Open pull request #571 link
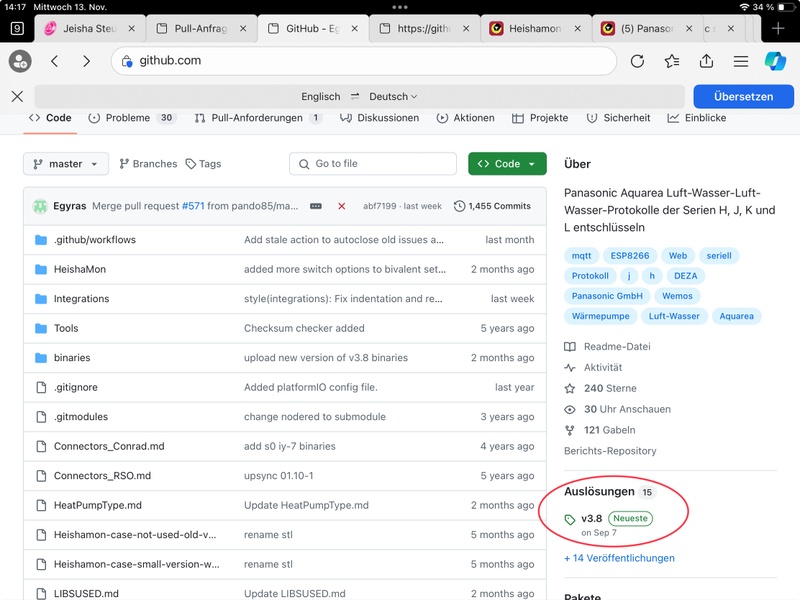Viewport: 800px width, 600px height. 193,206
